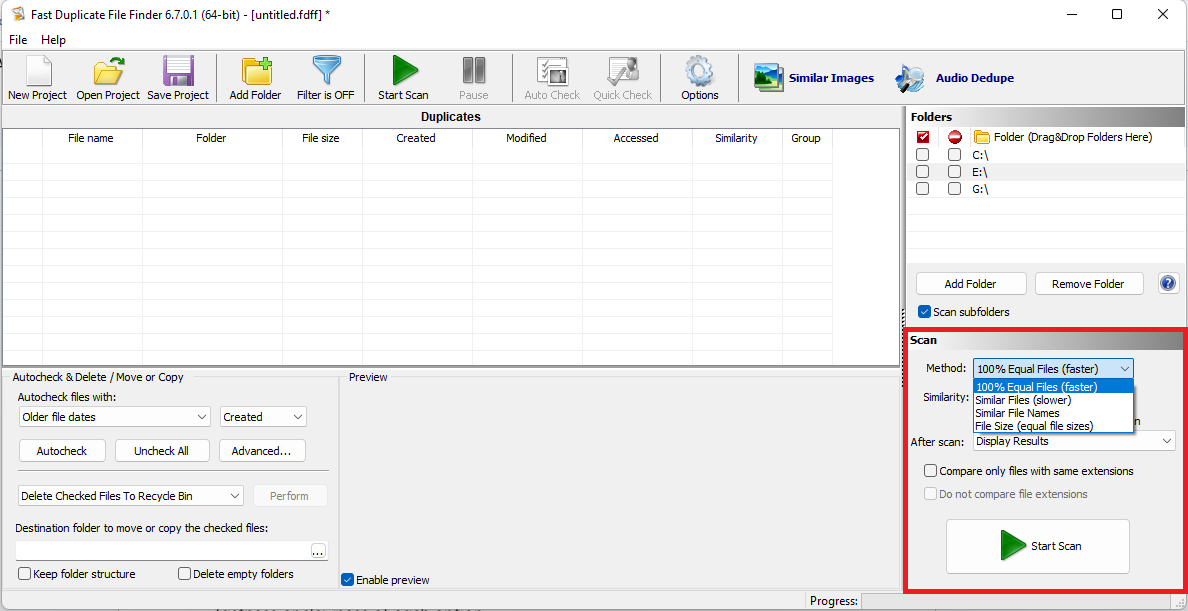Open an existing project via Open Project
Viewport: 1188px width, 611px height.
click(x=108, y=77)
